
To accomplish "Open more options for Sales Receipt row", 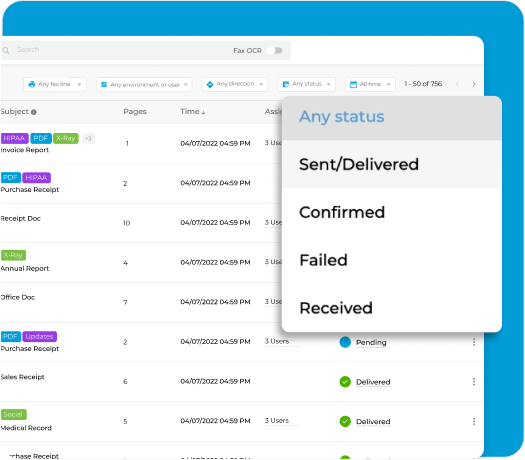I will click(x=474, y=382).
